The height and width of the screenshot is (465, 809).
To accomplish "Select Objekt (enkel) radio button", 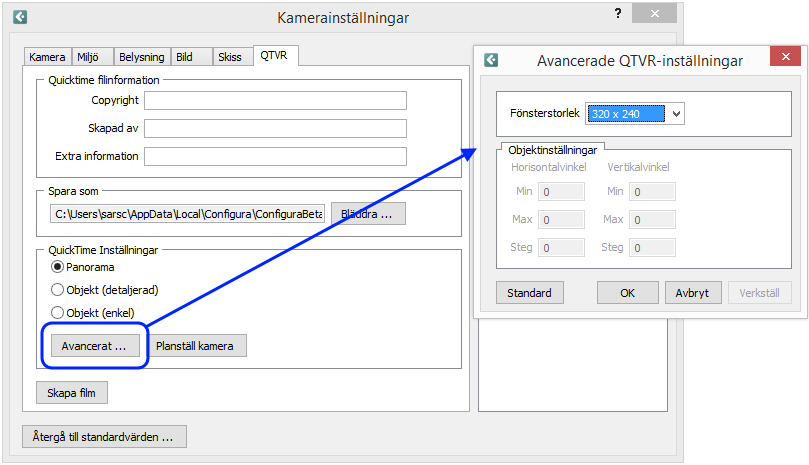I will pyautogui.click(x=57, y=313).
